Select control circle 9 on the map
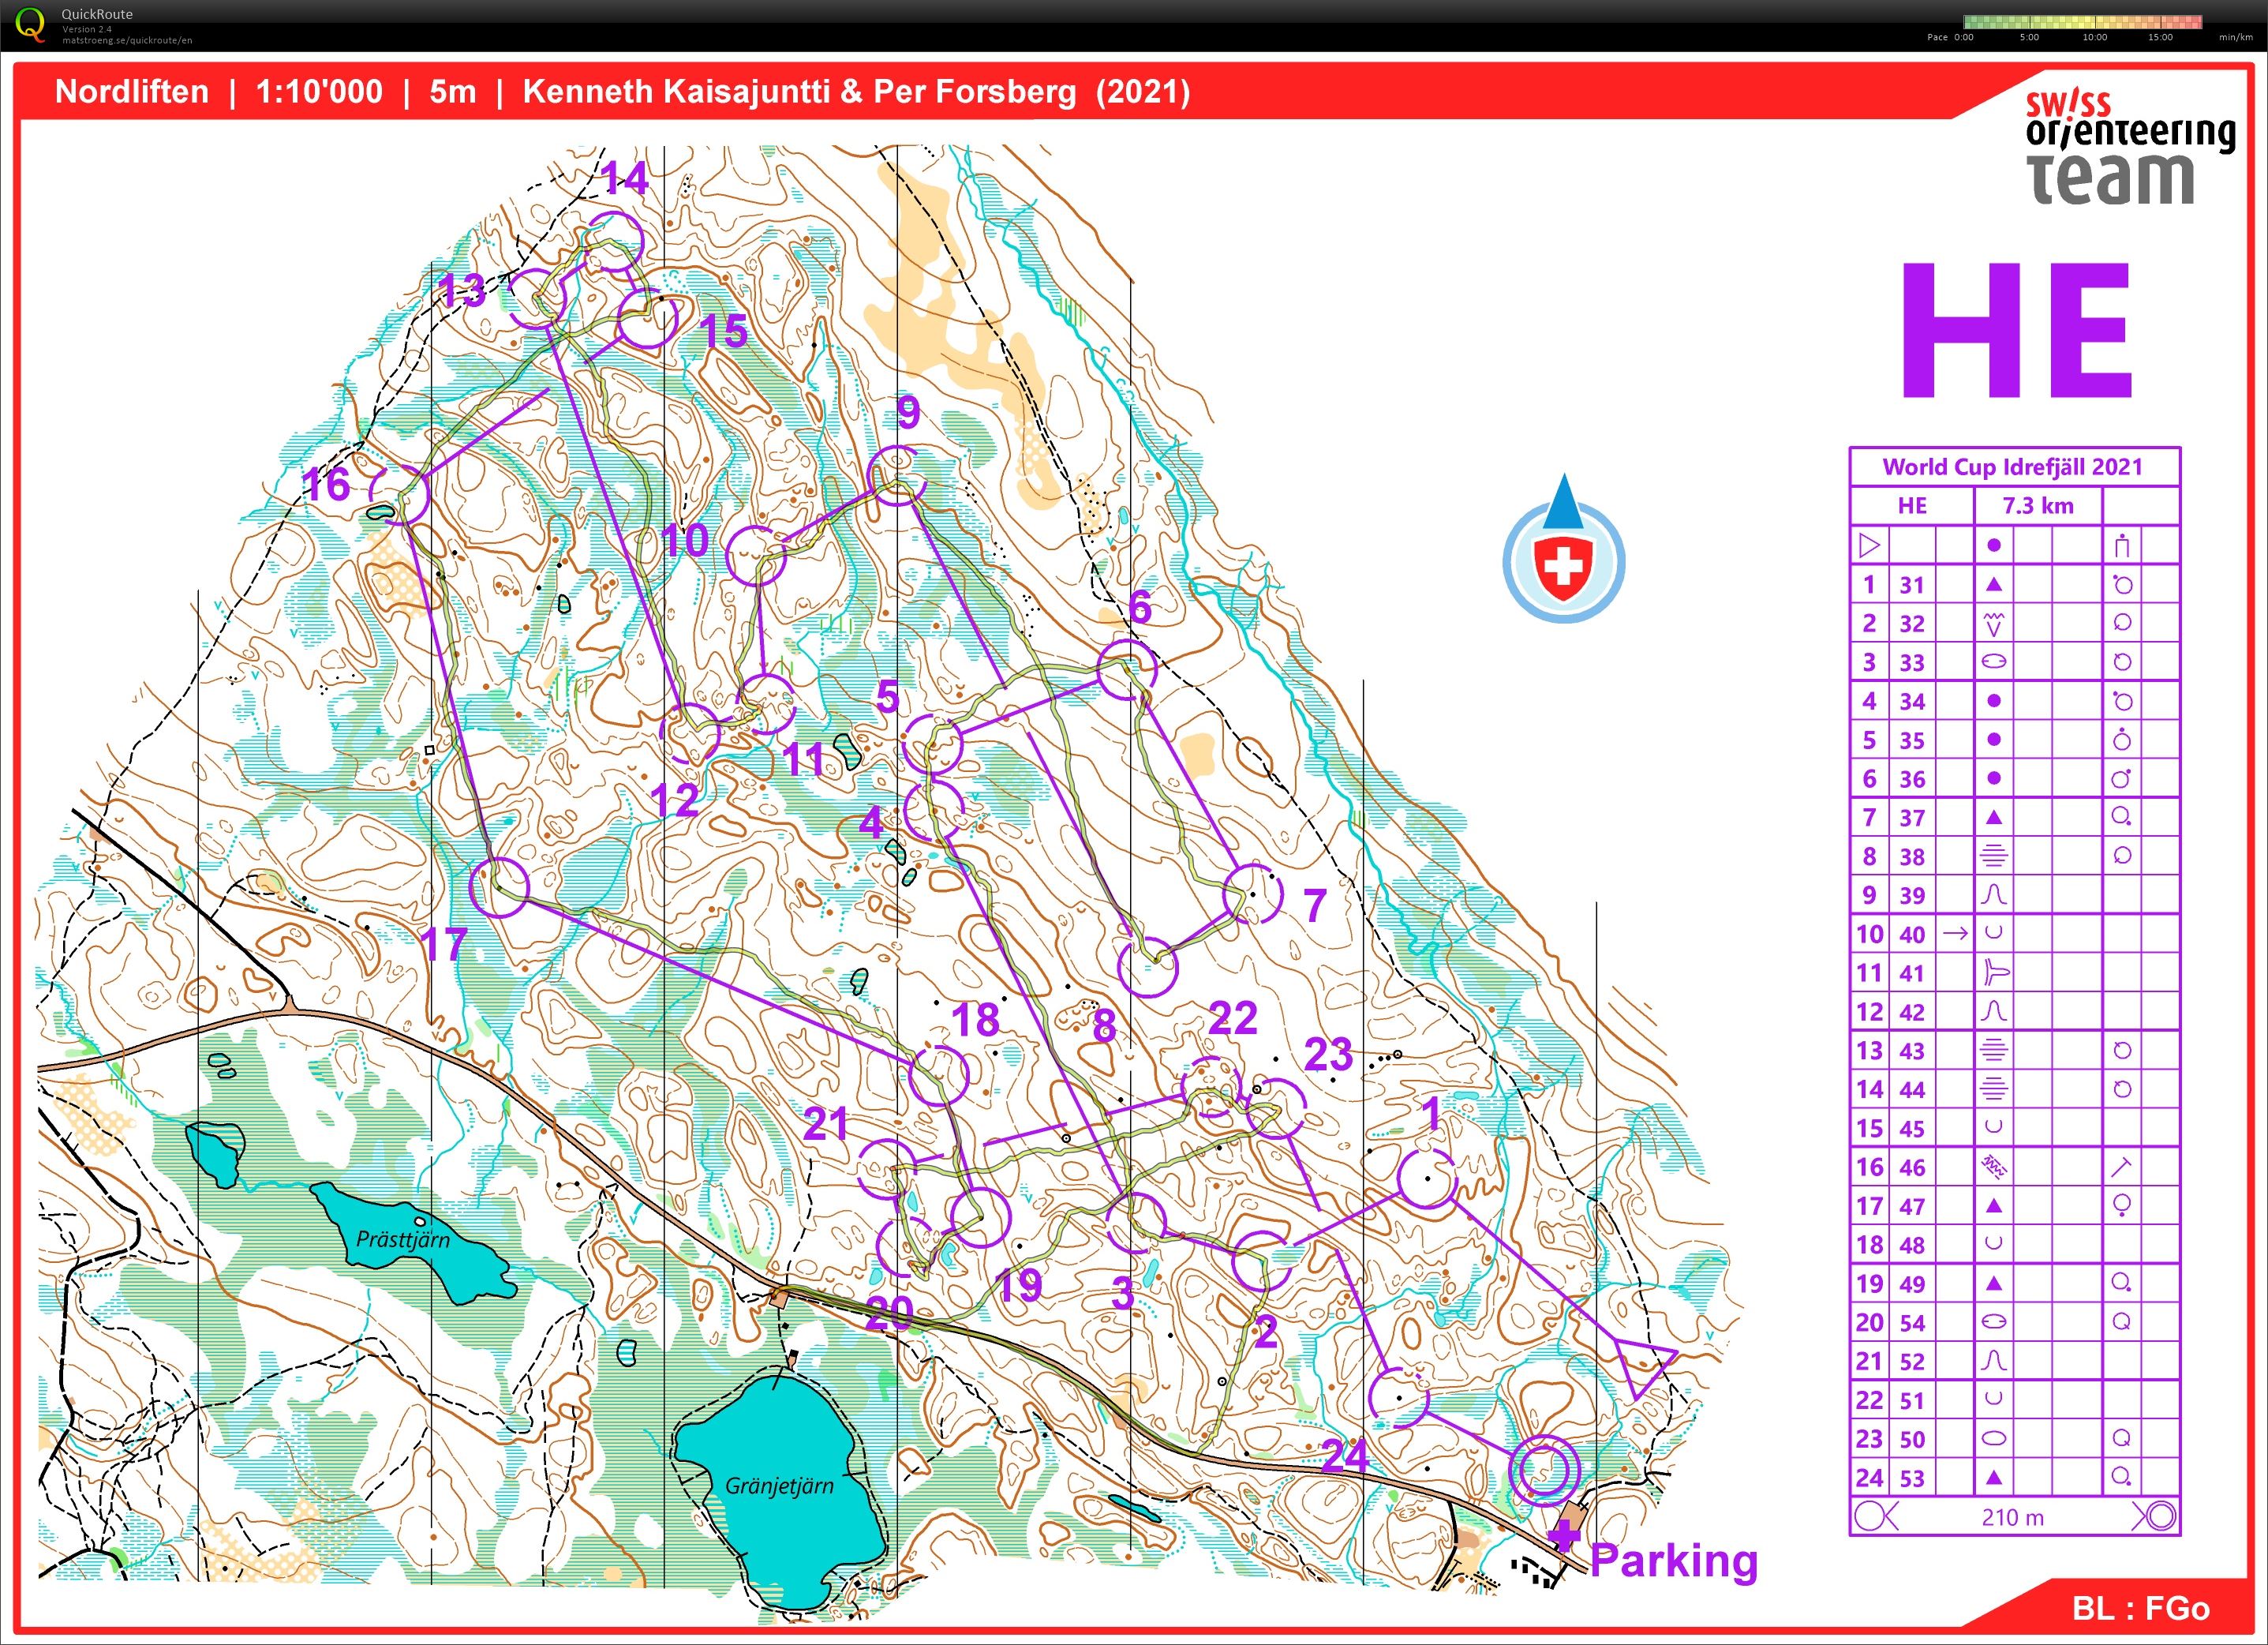This screenshot has width=2268, height=1645. [x=897, y=476]
